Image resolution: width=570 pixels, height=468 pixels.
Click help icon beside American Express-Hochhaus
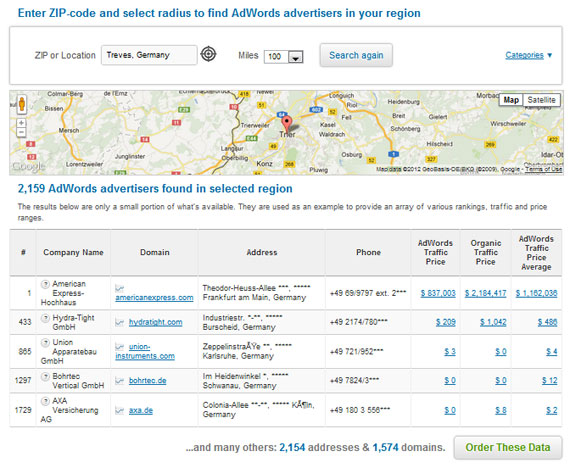pos(45,284)
